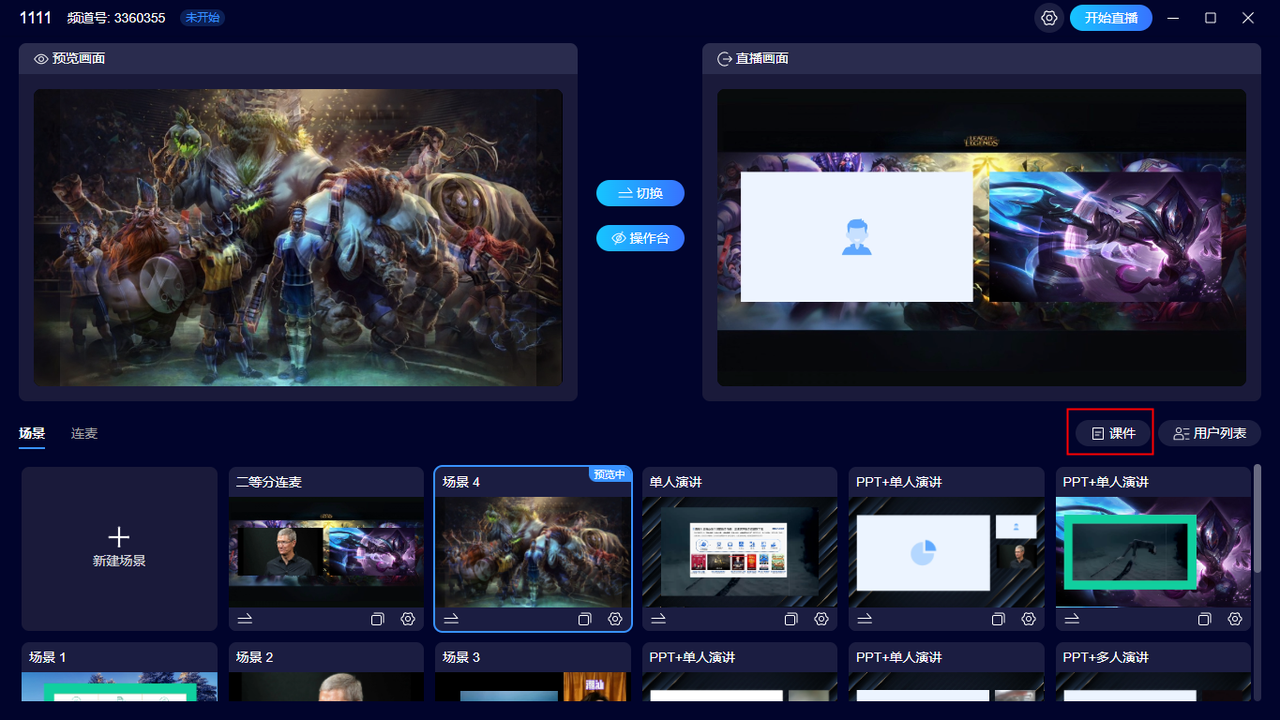The image size is (1280, 720).
Task: Select the pie-chart PPT+单人演讲 thumbnail
Action: (x=947, y=552)
